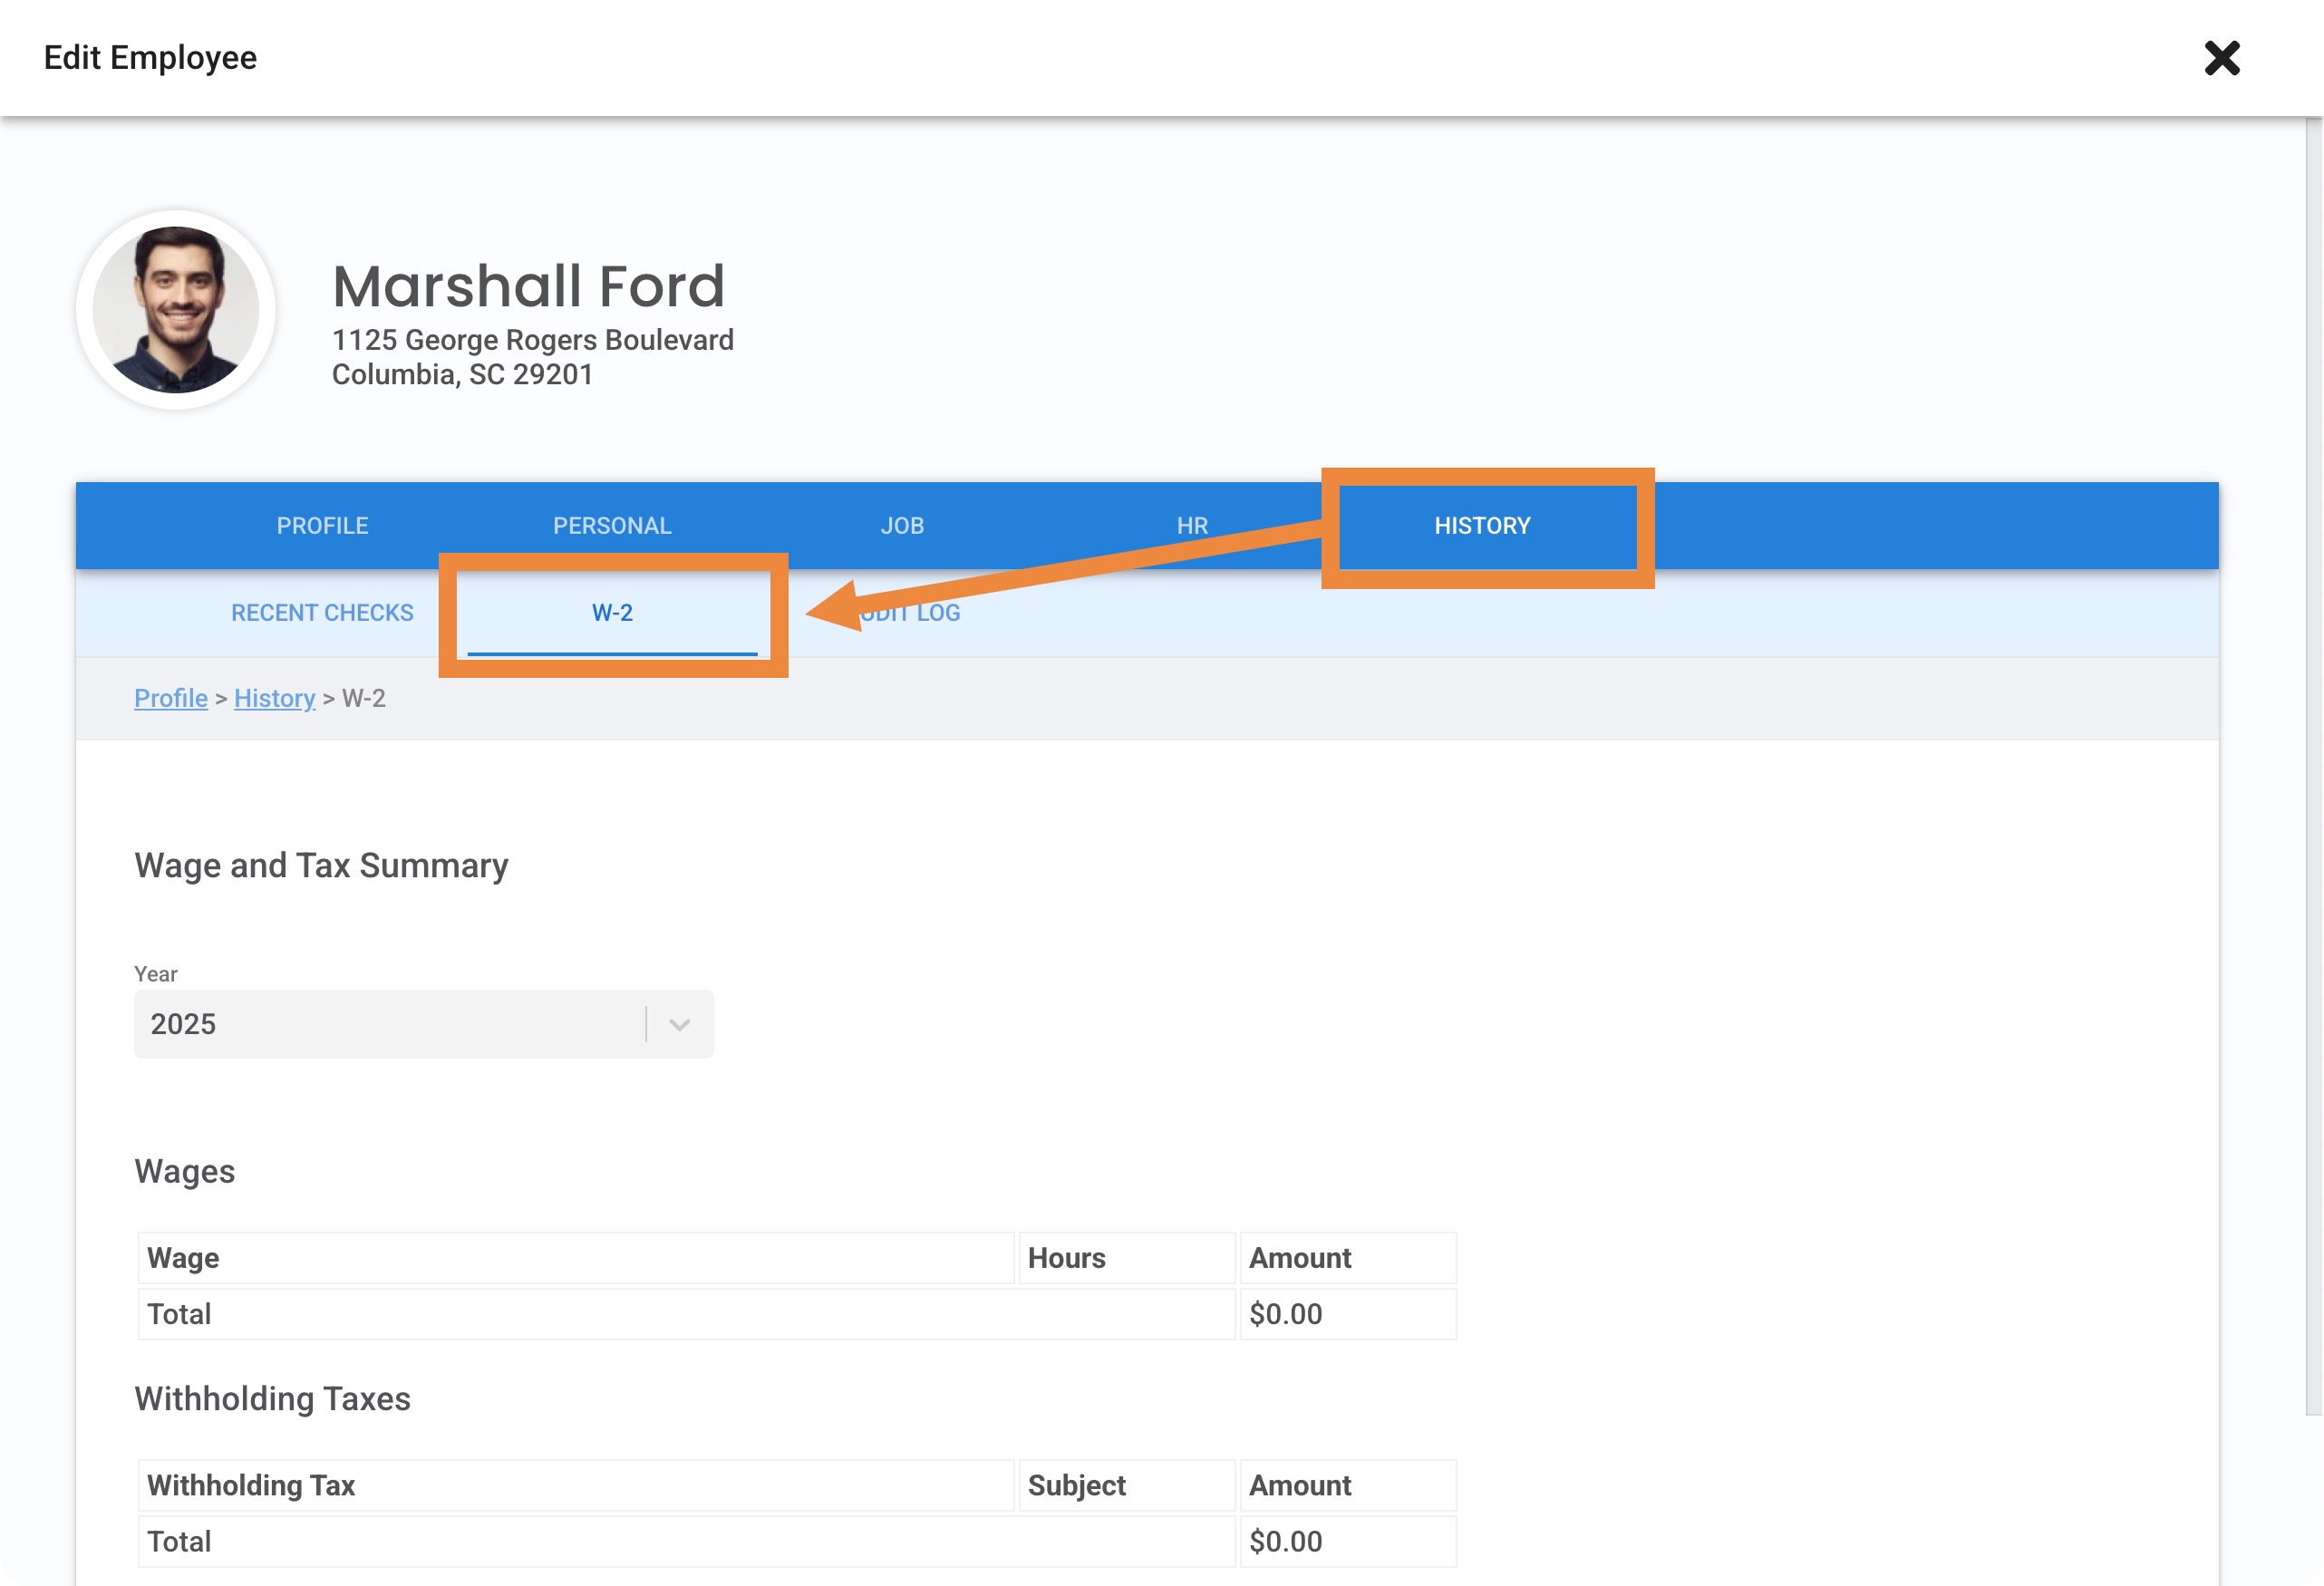Image resolution: width=2324 pixels, height=1586 pixels.
Task: Switch to the Personal tab
Action: 612,526
